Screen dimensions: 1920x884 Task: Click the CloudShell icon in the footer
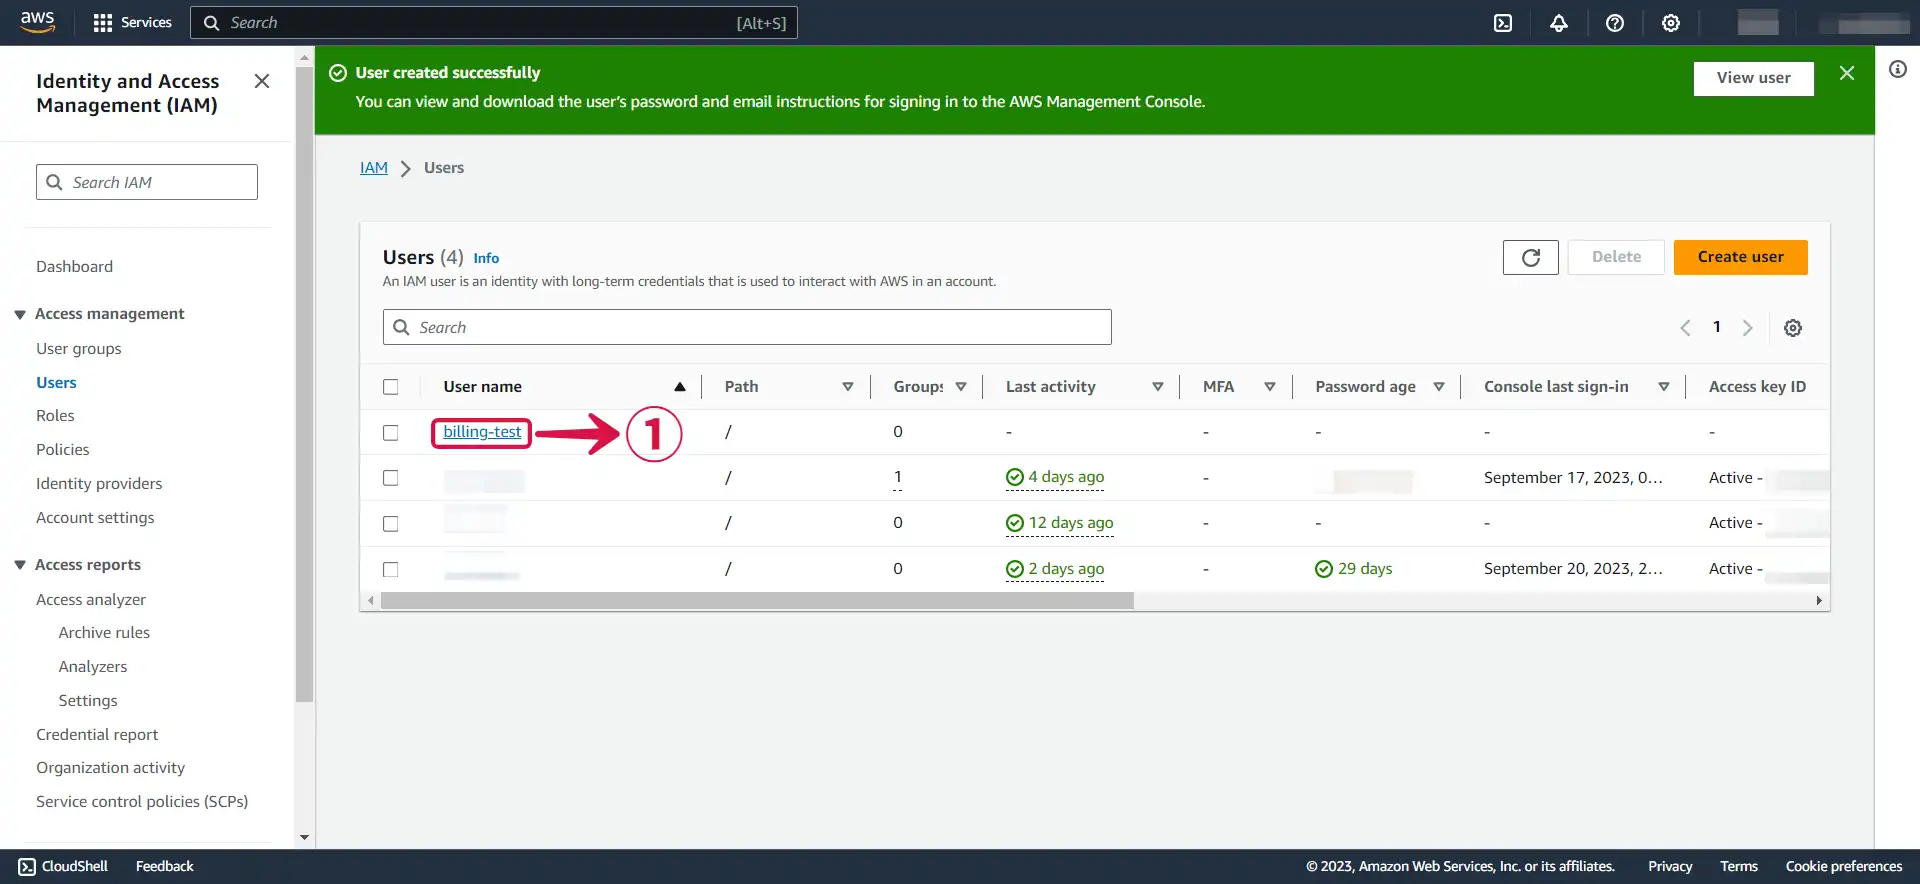tap(27, 867)
